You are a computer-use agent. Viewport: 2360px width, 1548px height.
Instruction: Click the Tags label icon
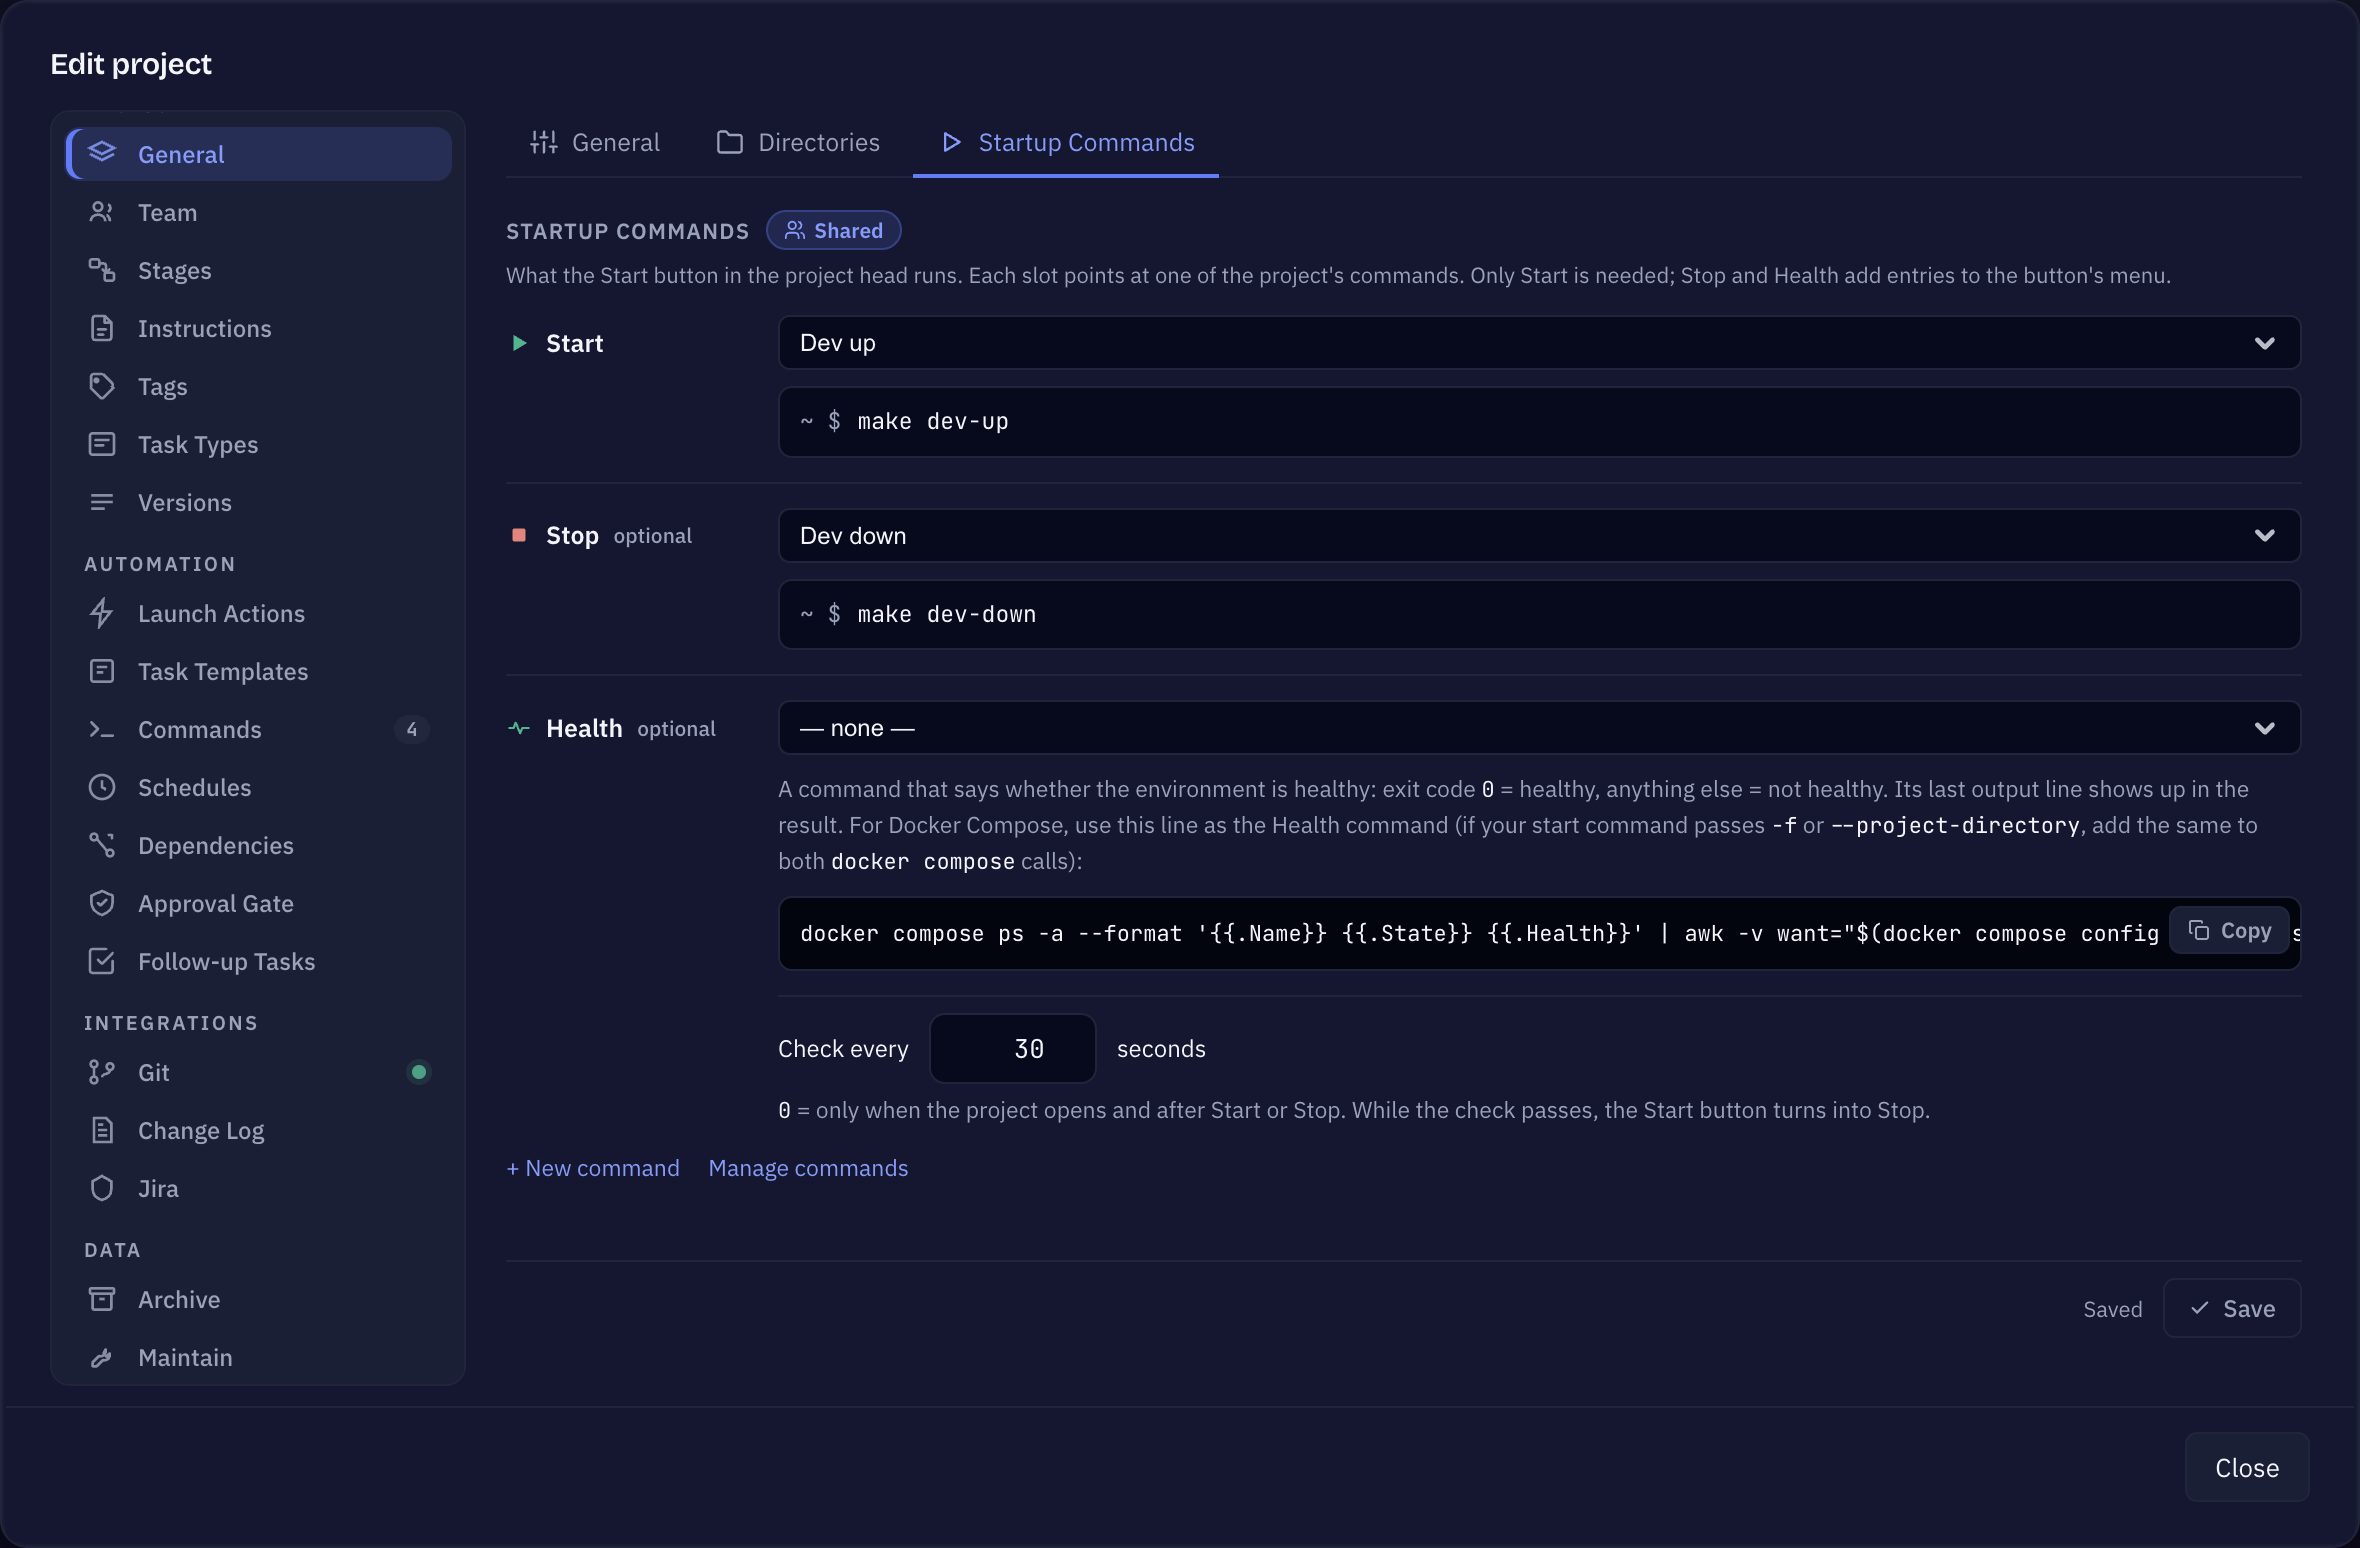click(101, 386)
